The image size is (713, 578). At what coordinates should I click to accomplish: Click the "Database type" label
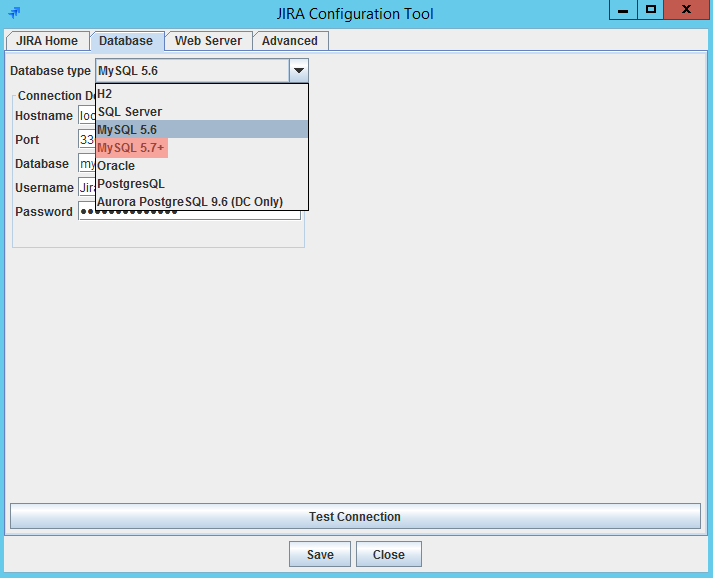[50, 71]
